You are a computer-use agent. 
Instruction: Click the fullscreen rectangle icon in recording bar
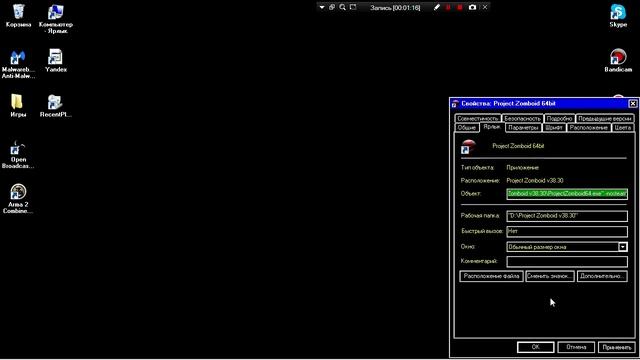click(353, 7)
